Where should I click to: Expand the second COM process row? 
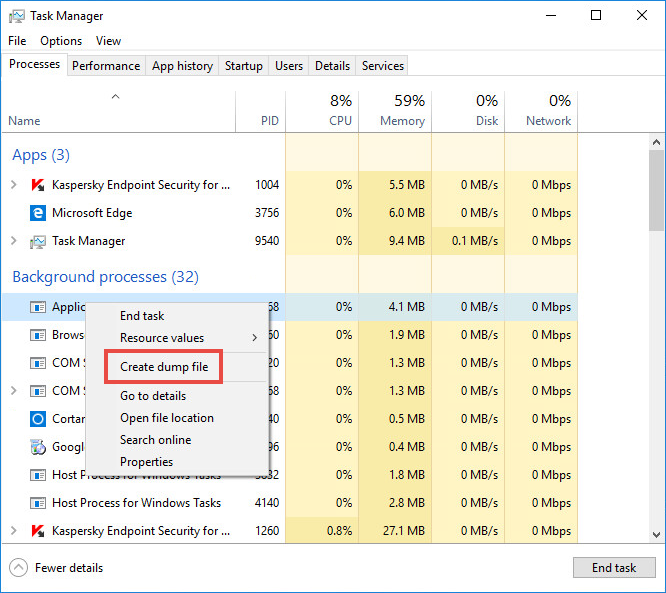14,390
